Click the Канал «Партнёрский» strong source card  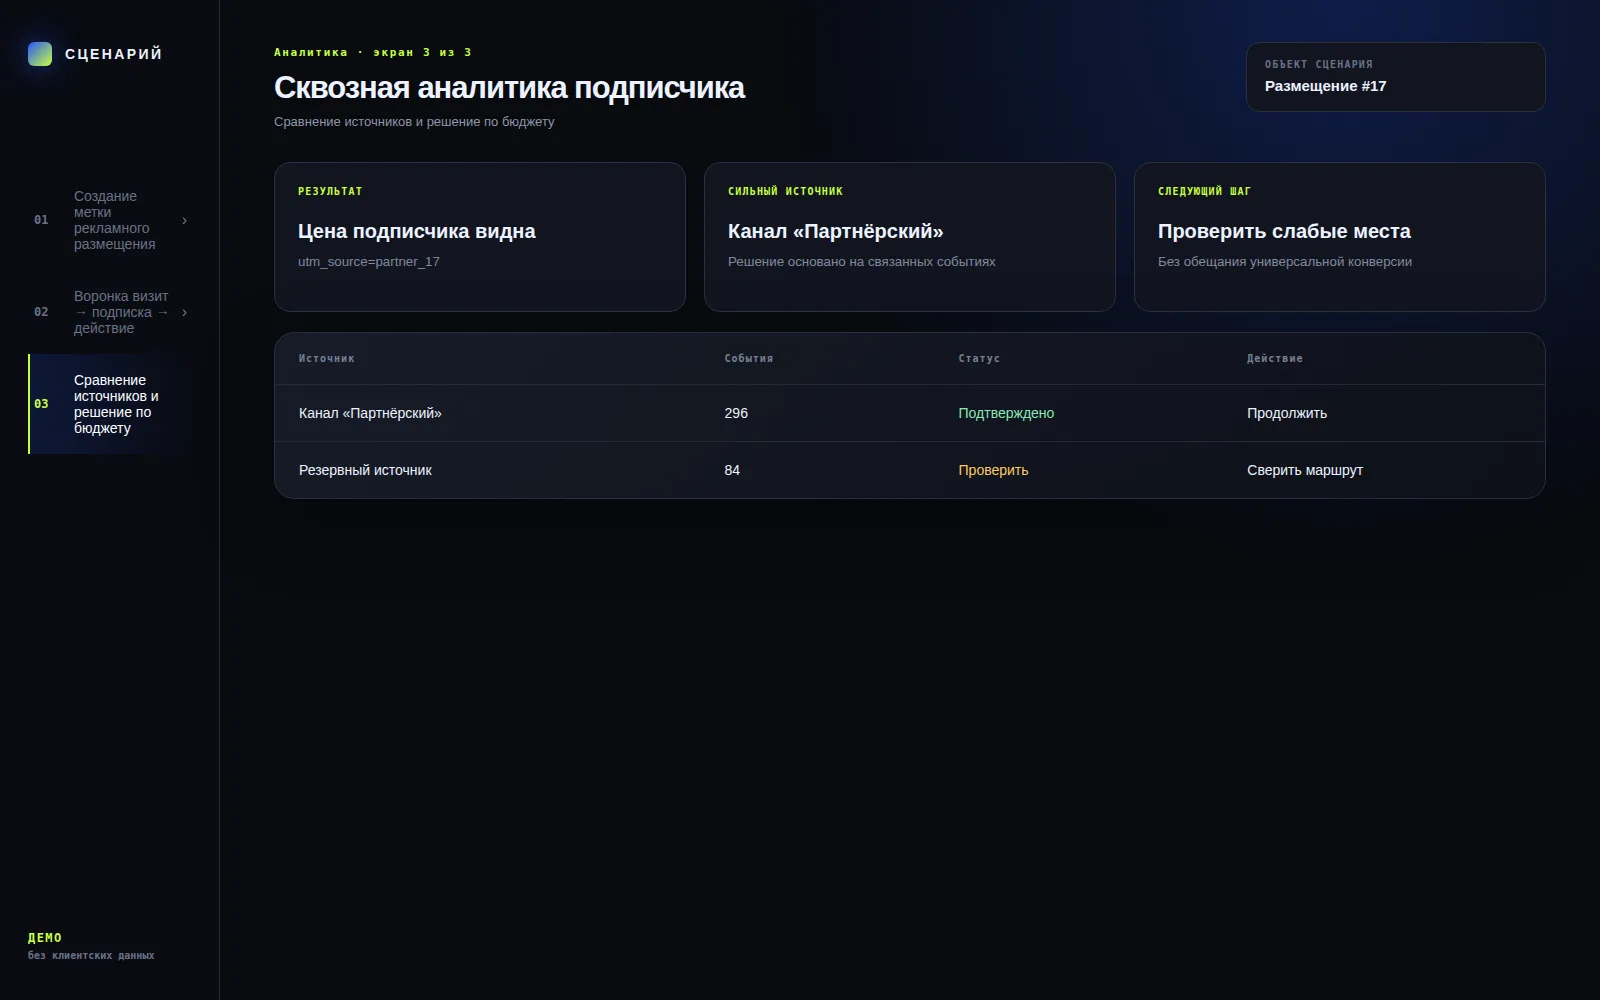pos(910,237)
